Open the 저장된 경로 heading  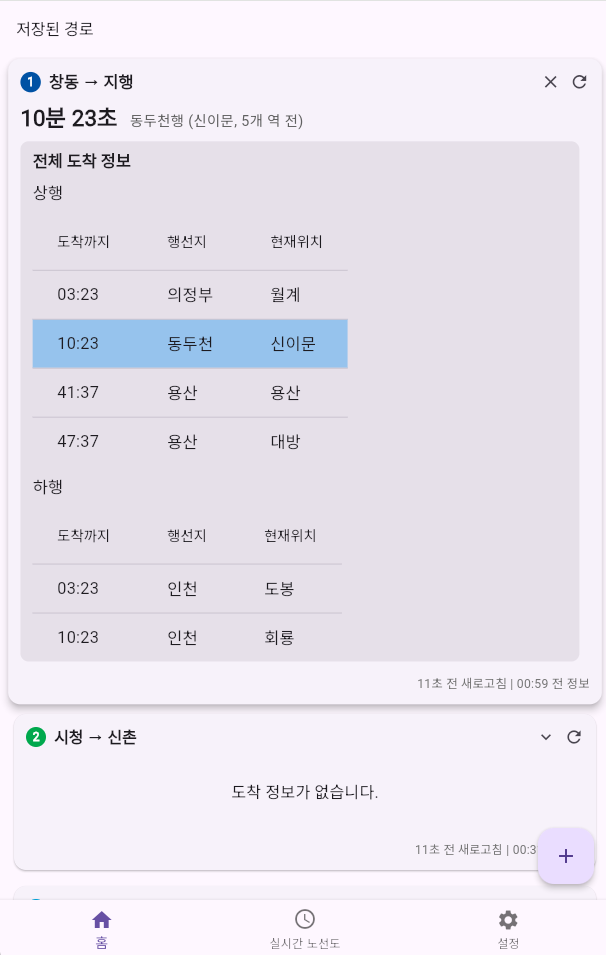(x=54, y=29)
